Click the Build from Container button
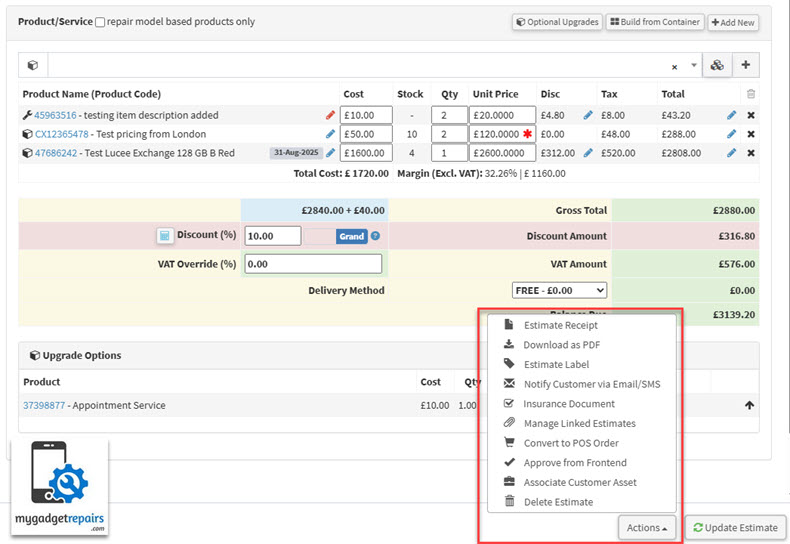The width and height of the screenshot is (790, 544). pyautogui.click(x=654, y=22)
